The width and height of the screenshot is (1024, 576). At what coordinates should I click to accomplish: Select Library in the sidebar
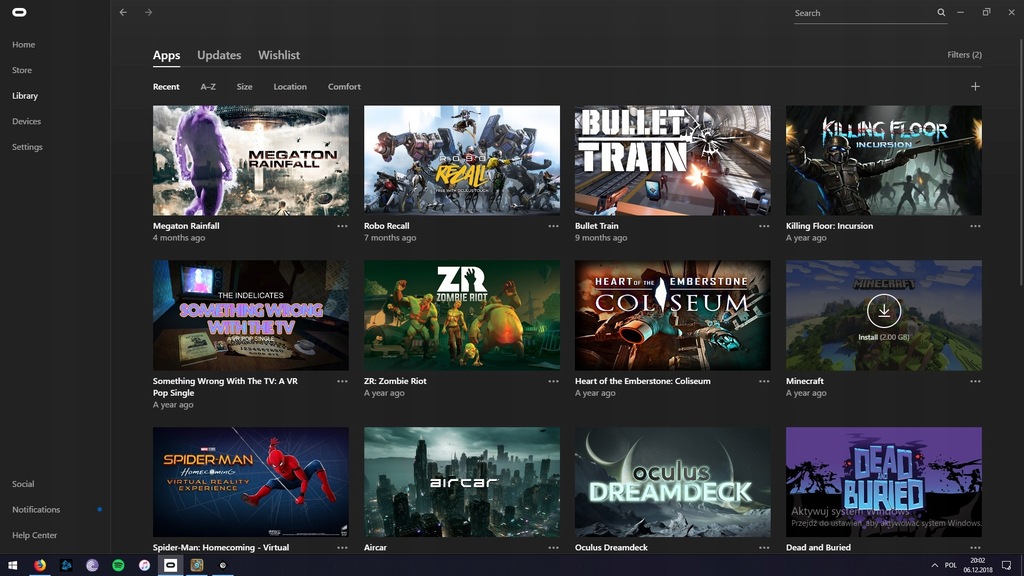[x=25, y=95]
